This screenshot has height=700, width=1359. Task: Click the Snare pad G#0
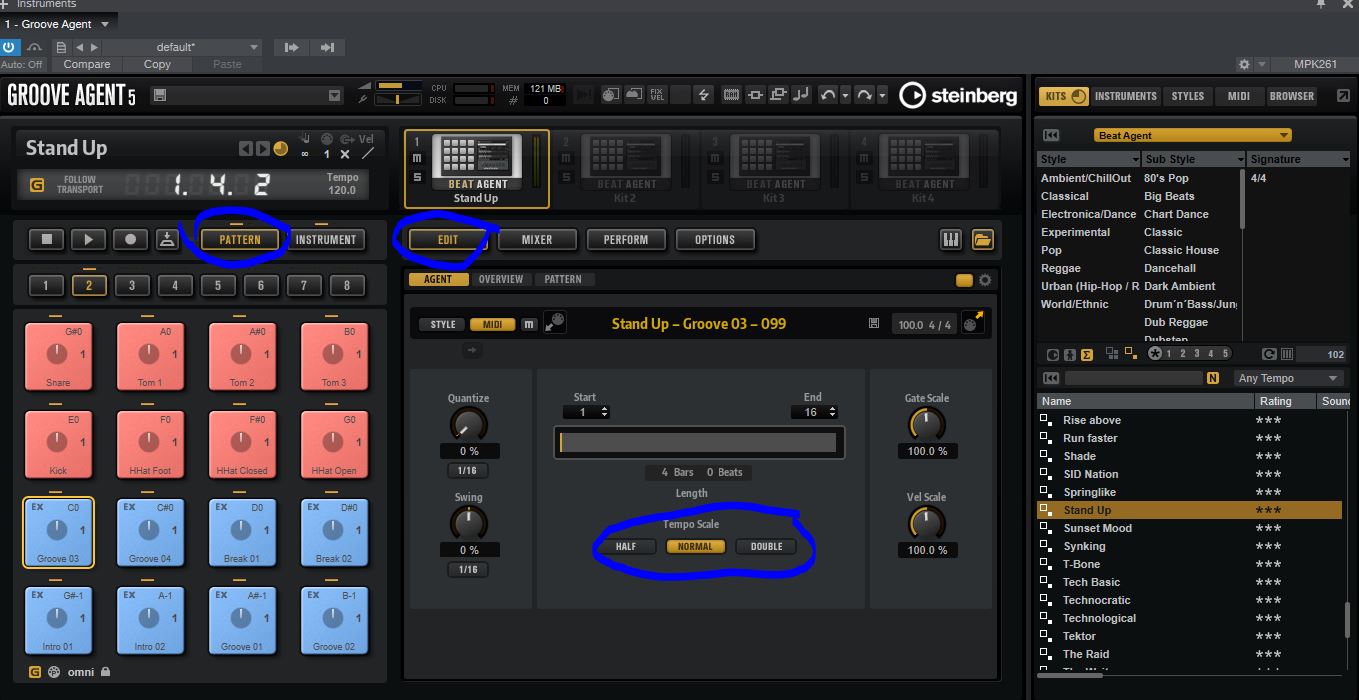click(59, 357)
